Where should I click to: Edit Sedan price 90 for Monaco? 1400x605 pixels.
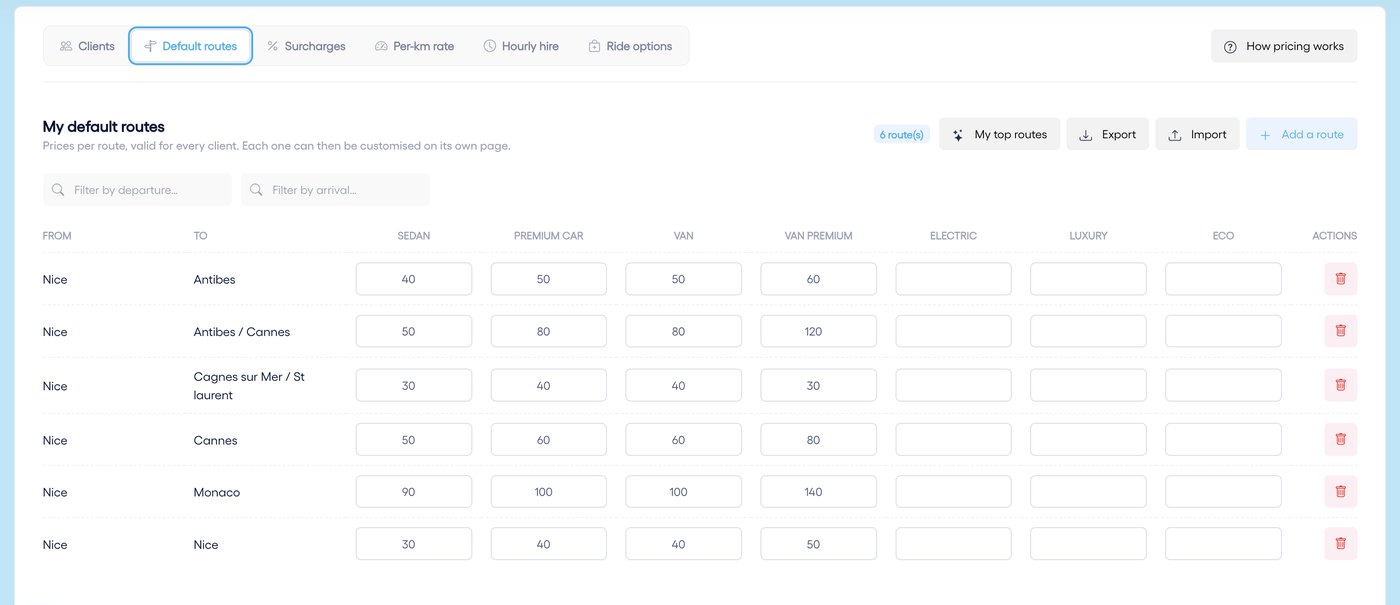(414, 491)
